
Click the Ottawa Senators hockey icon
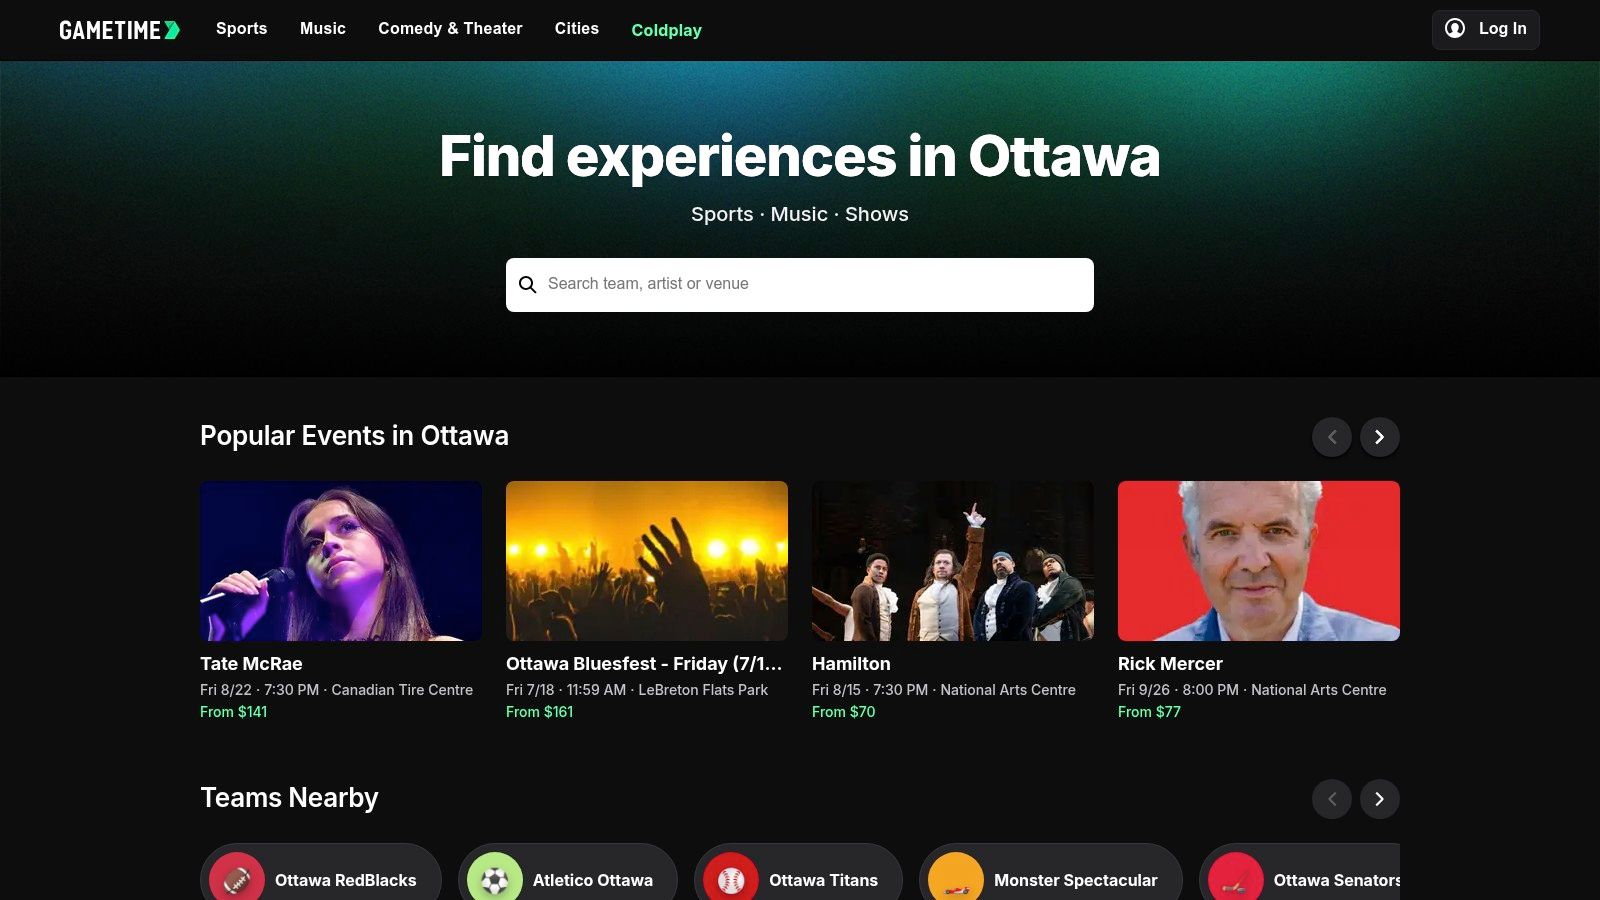pyautogui.click(x=1236, y=879)
